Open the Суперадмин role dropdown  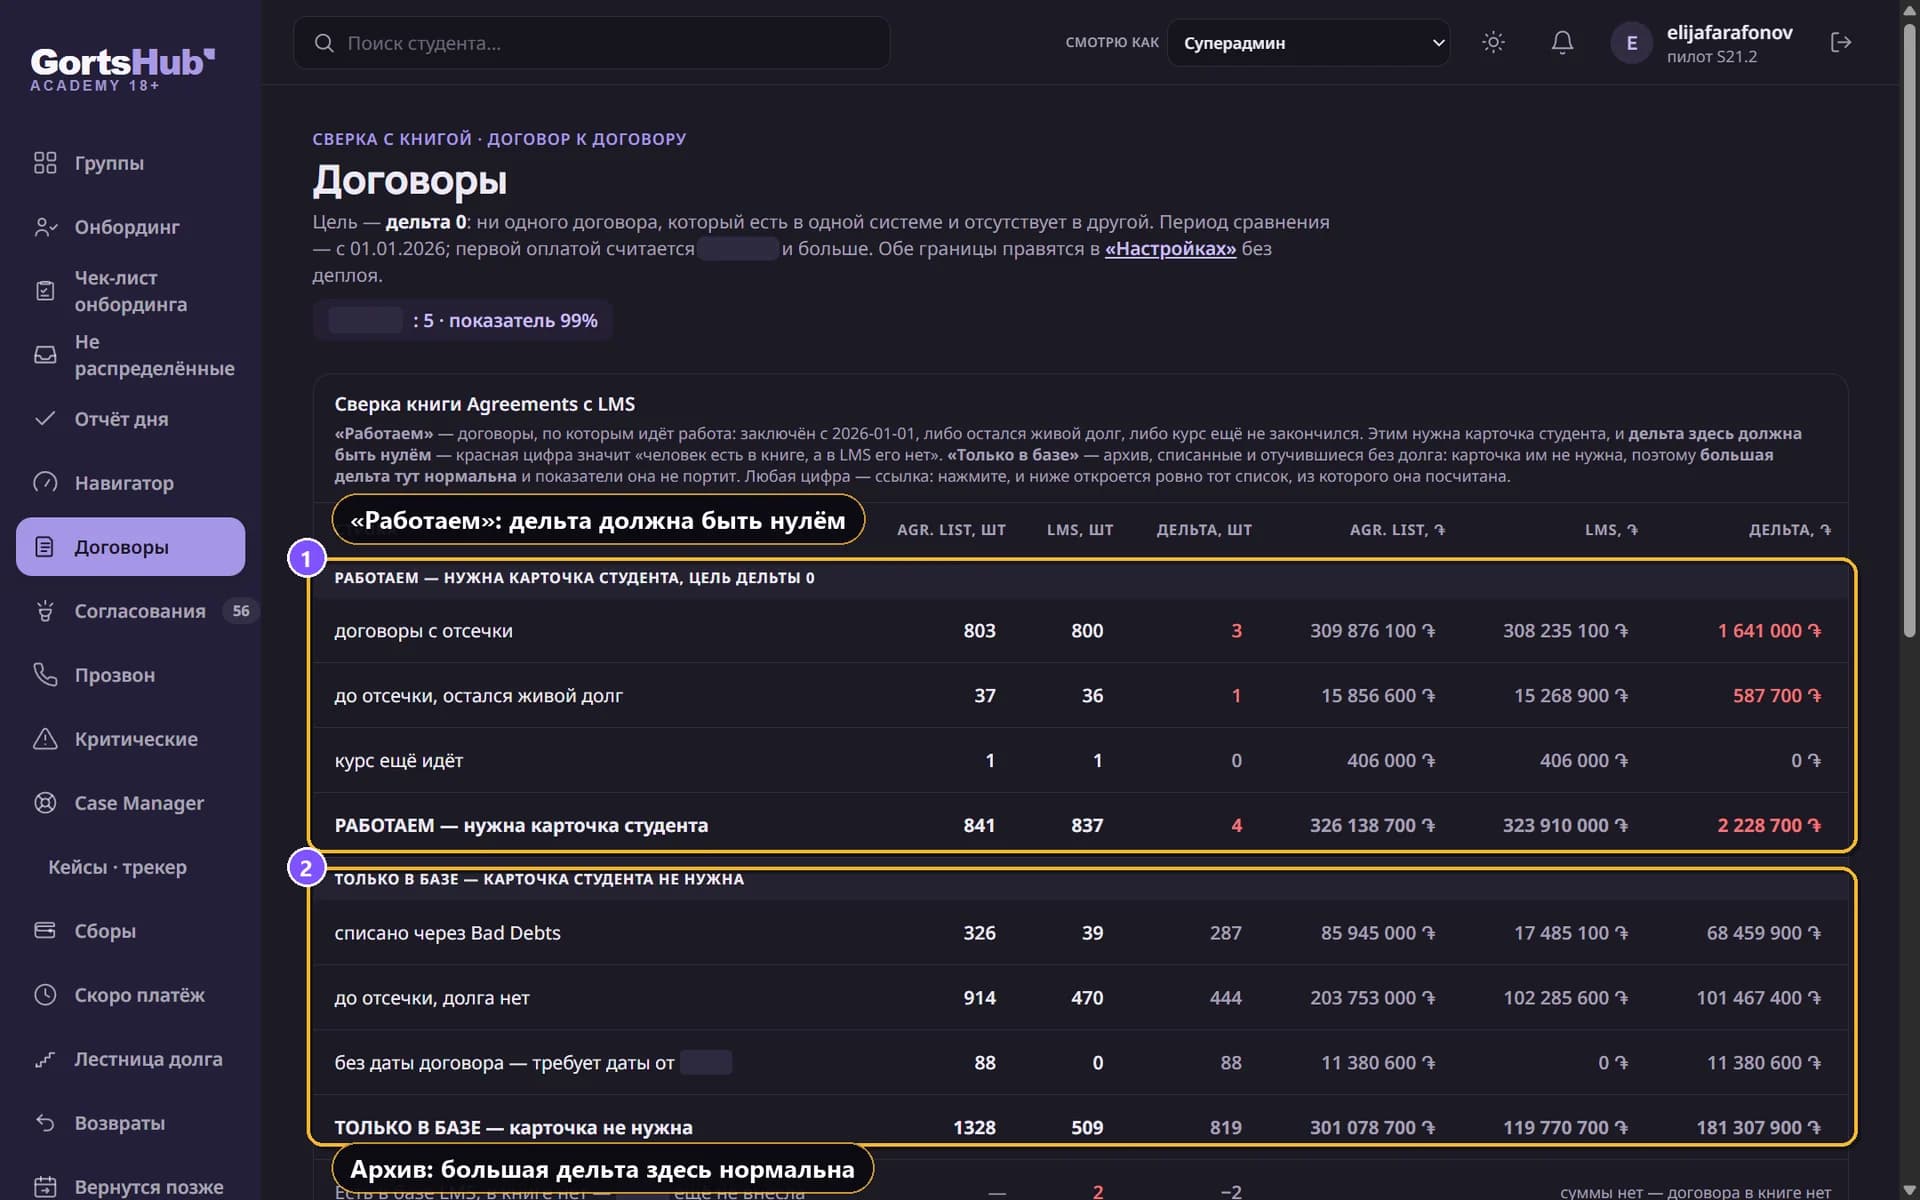(1308, 43)
